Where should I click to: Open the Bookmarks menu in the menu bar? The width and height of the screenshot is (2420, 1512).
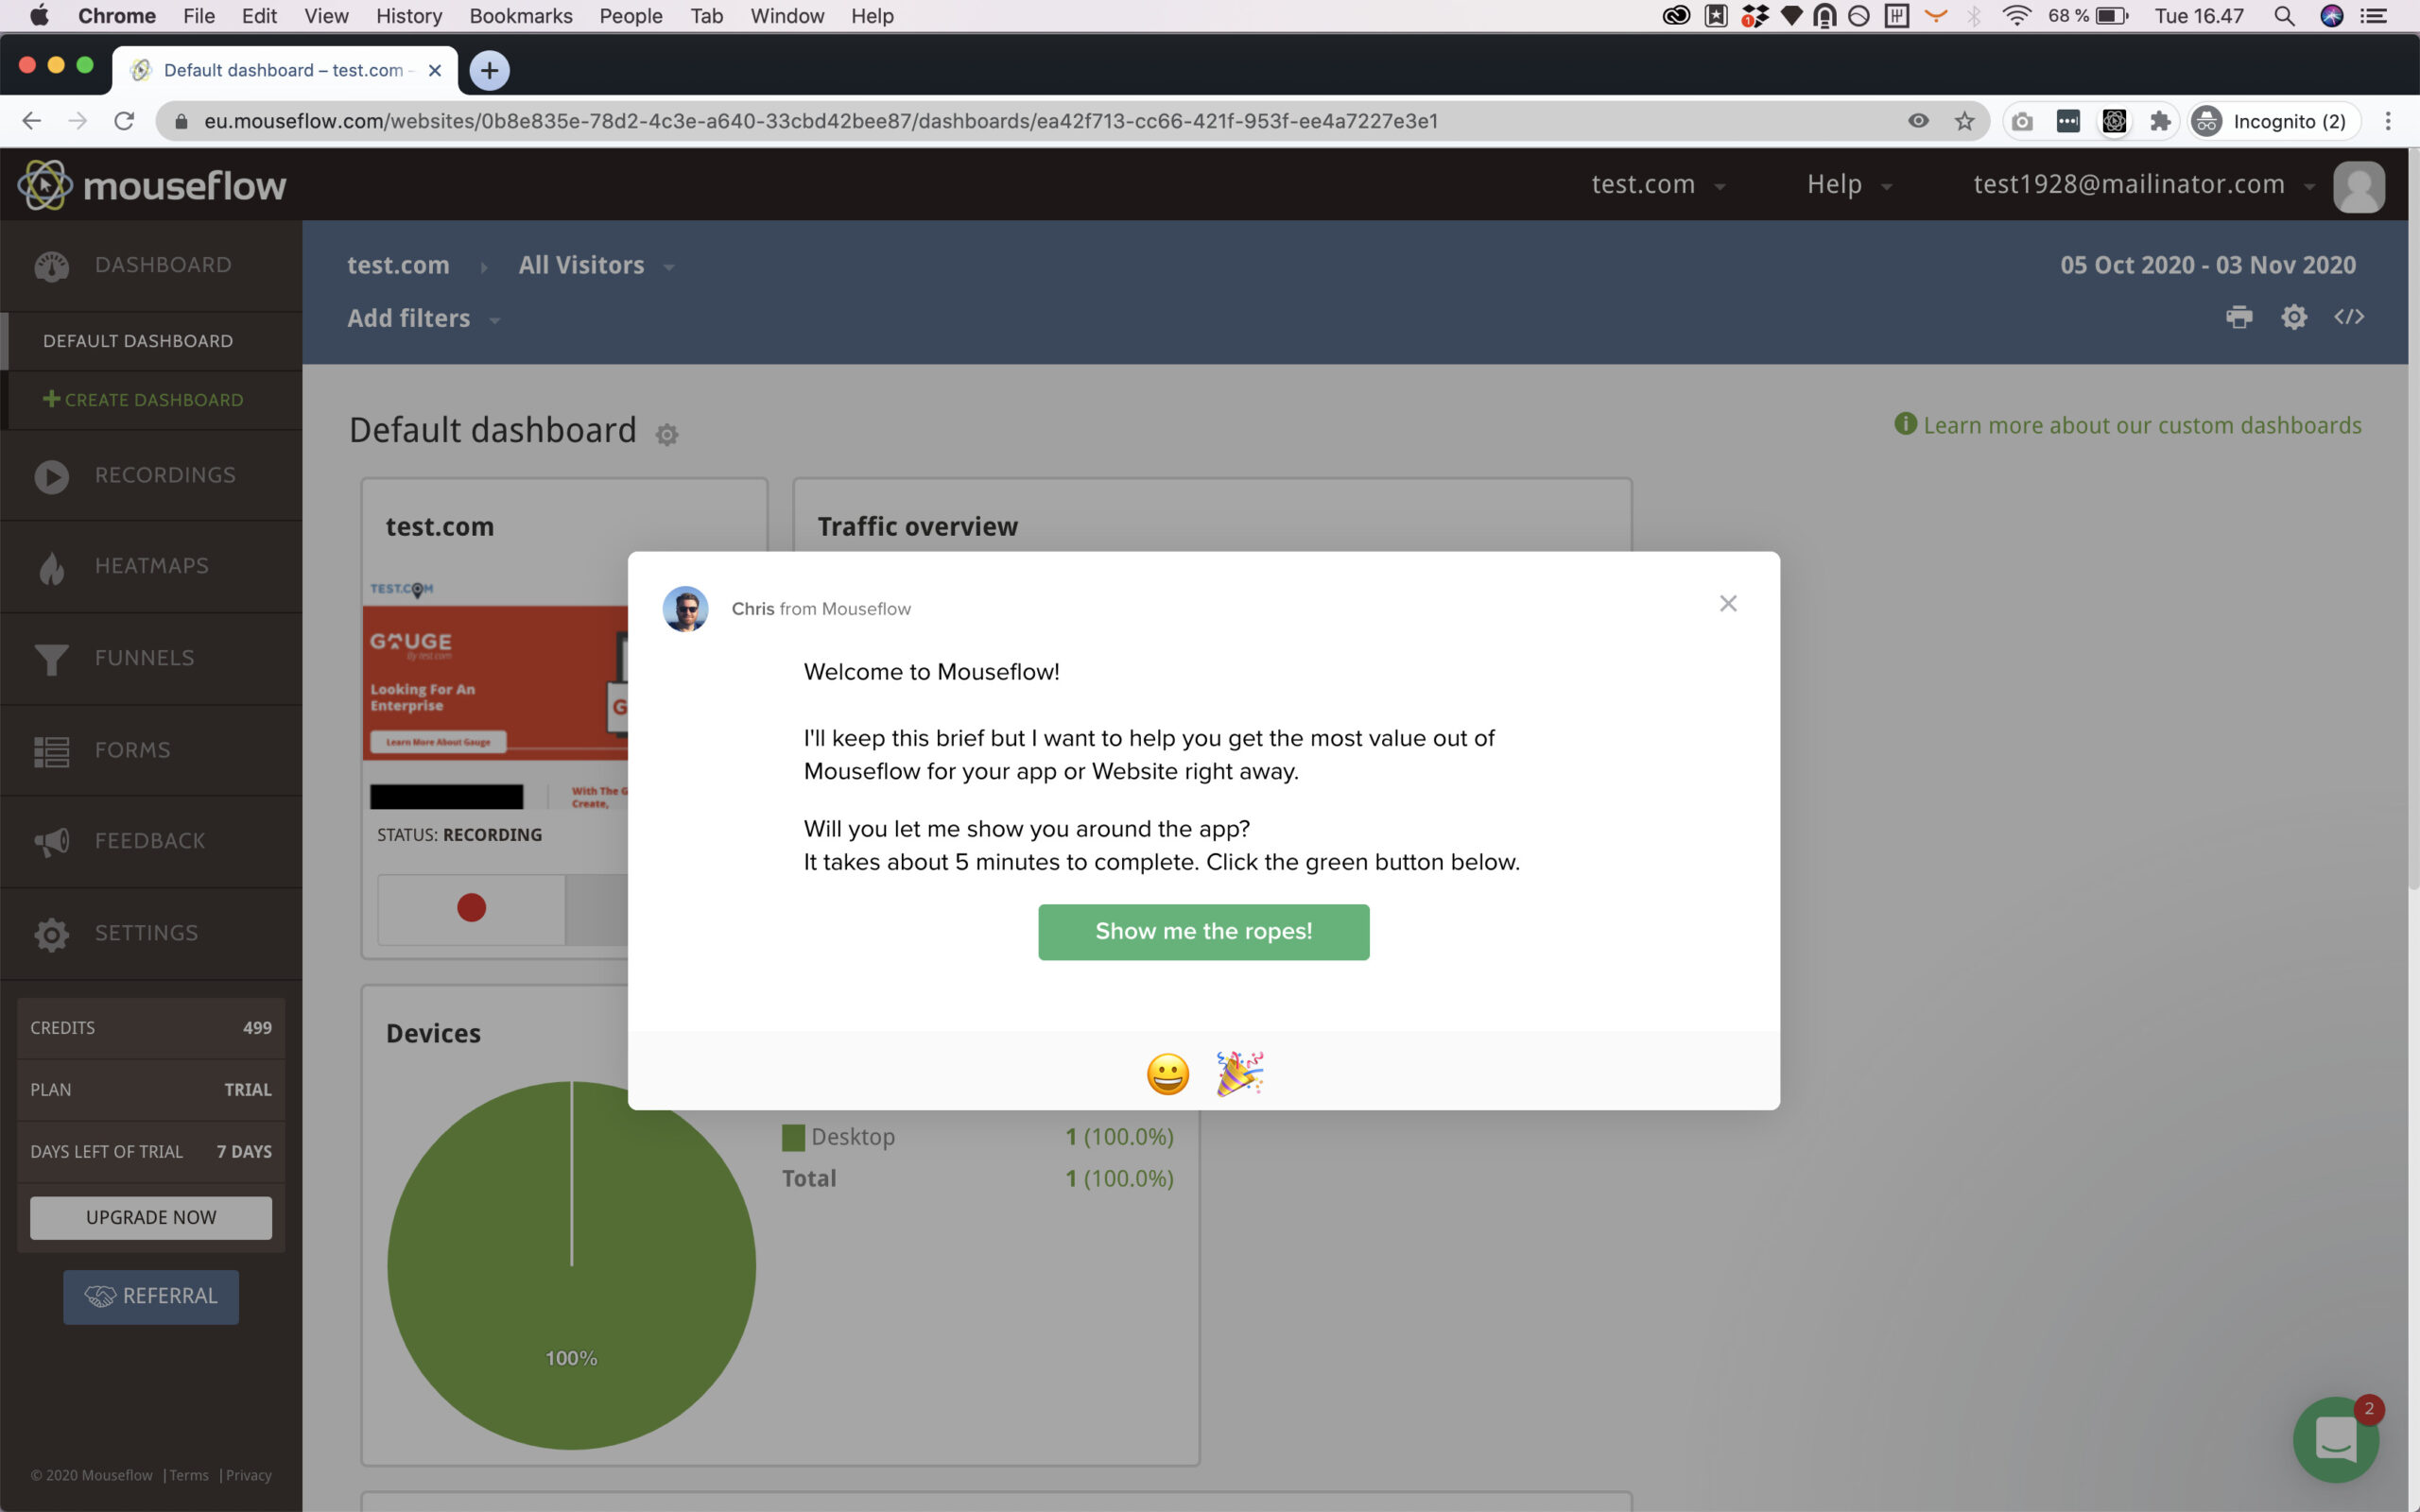coord(520,16)
